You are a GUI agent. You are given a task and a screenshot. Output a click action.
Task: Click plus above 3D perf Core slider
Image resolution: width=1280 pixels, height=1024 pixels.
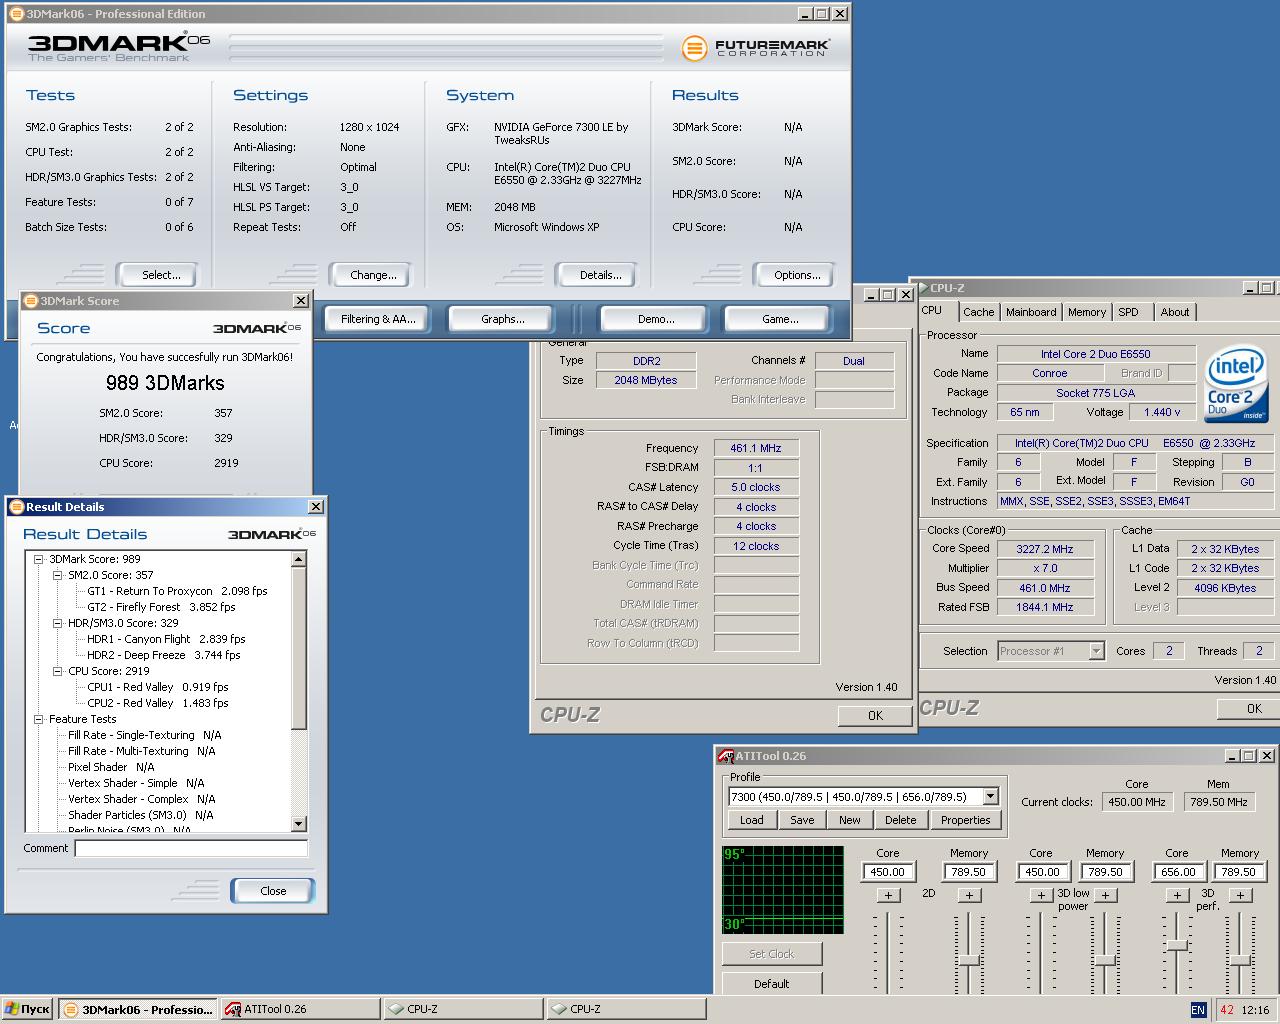[x=1177, y=895]
